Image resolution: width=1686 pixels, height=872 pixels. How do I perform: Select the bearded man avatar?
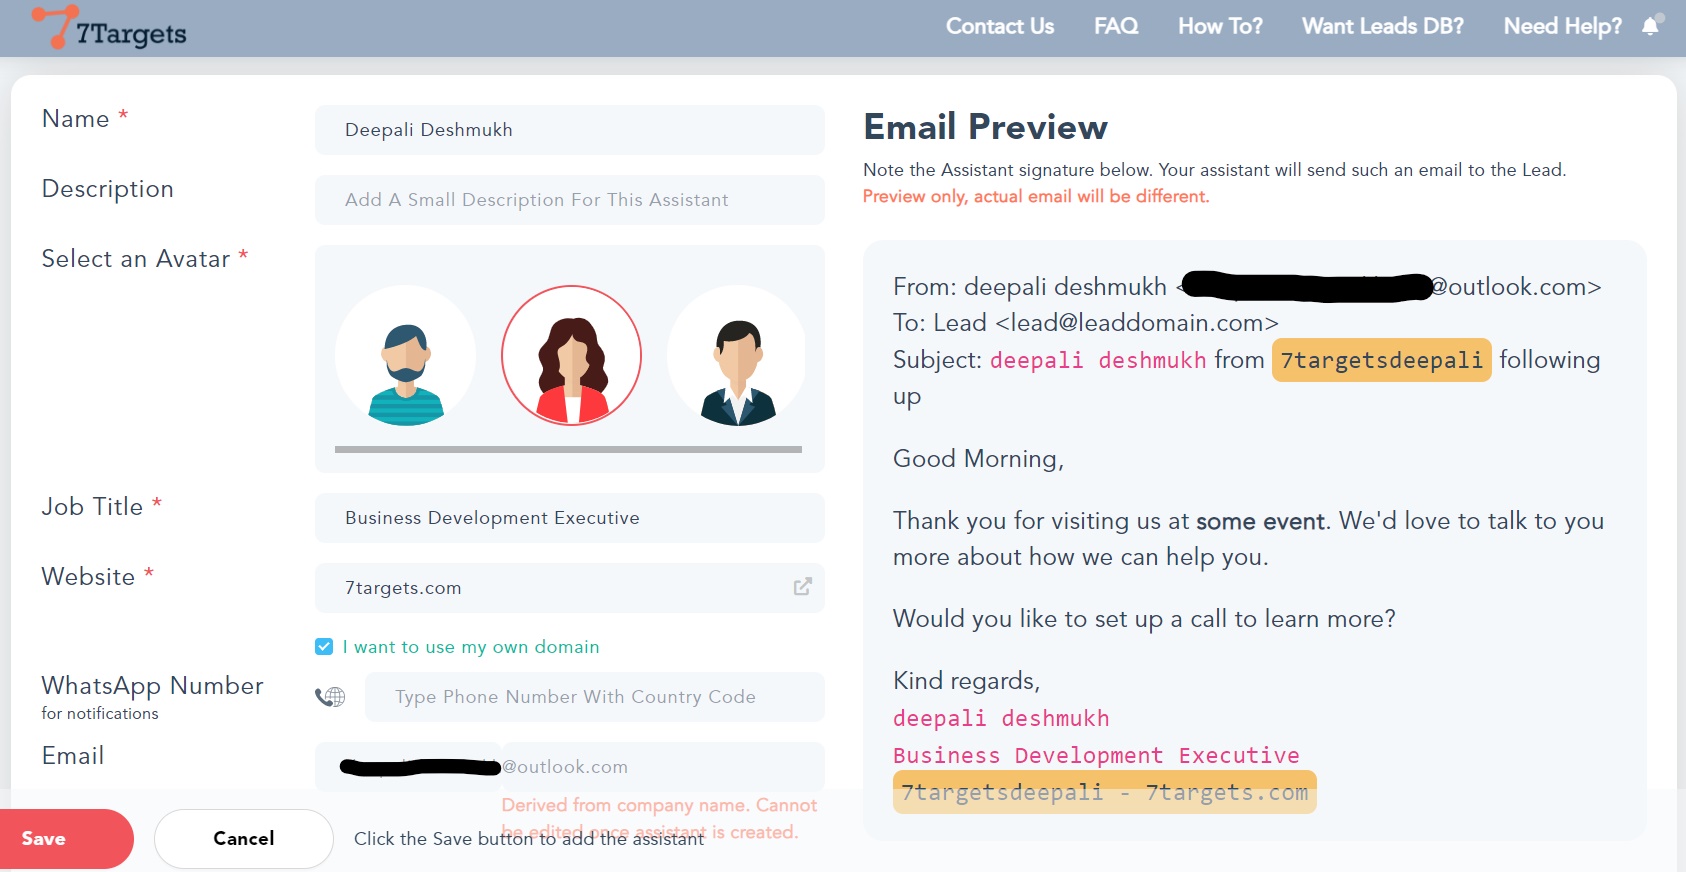405,356
